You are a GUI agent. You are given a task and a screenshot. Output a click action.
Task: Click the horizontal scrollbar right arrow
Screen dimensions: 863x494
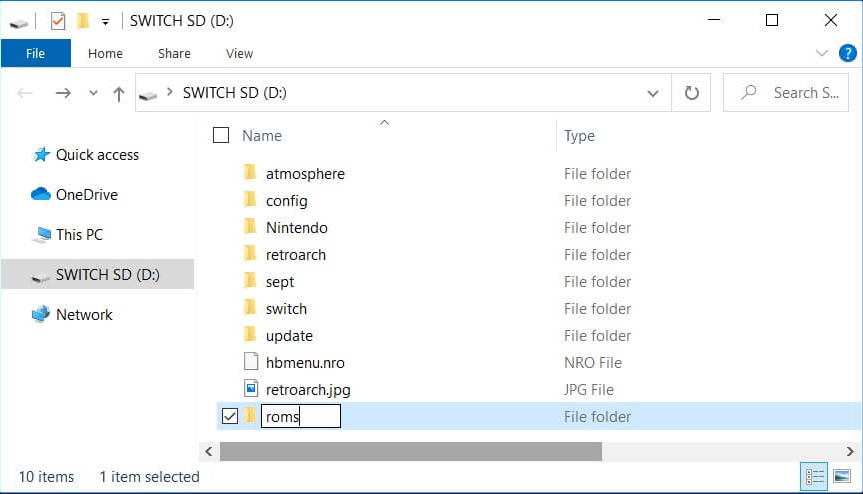[850, 452]
